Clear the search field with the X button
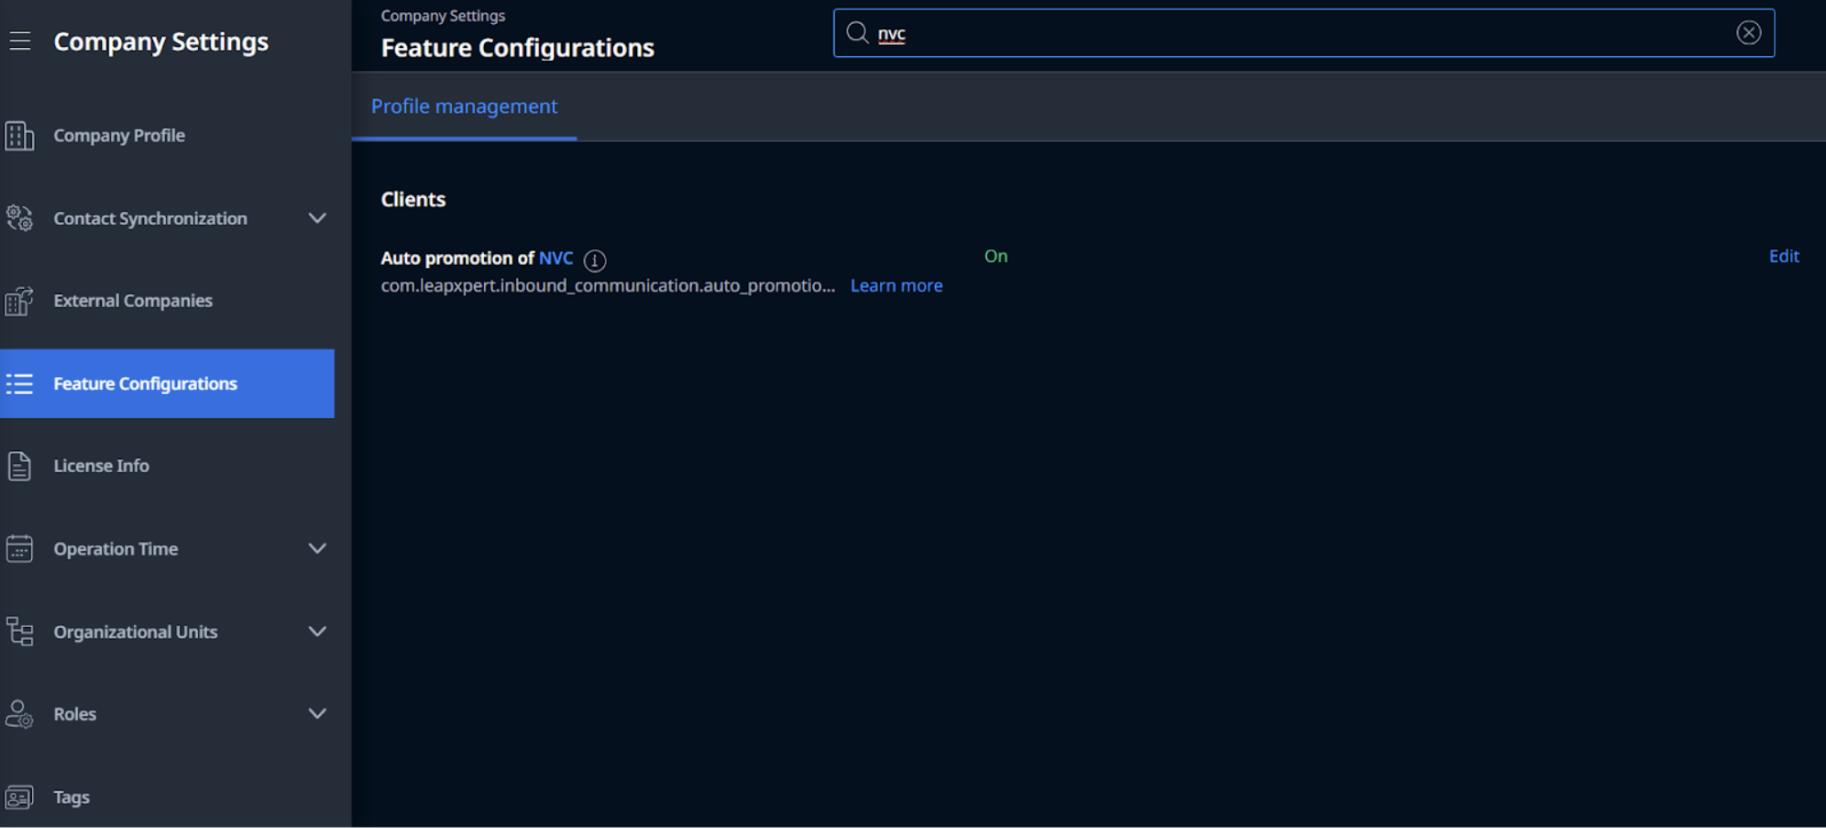1826x828 pixels. coord(1749,33)
